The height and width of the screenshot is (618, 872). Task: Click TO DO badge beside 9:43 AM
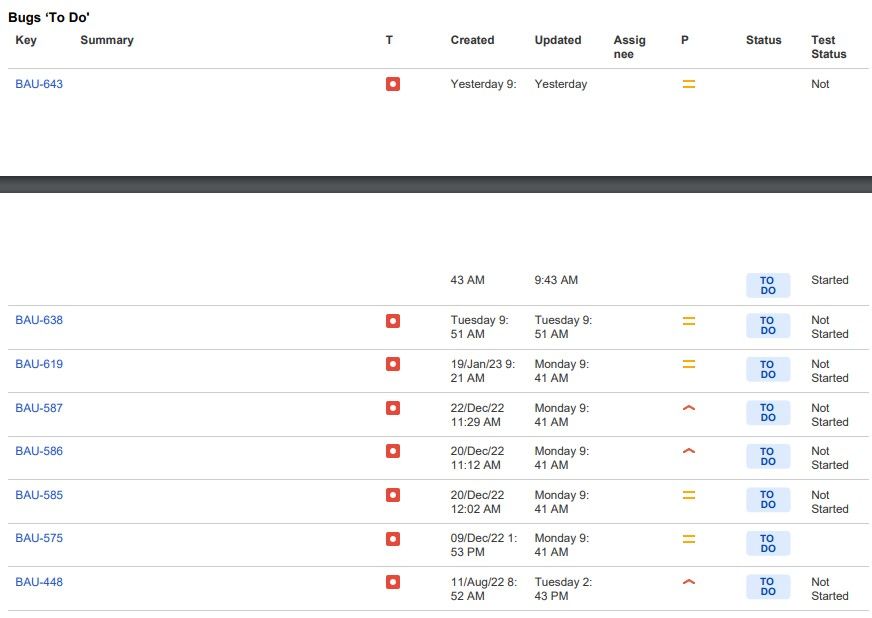click(x=768, y=285)
